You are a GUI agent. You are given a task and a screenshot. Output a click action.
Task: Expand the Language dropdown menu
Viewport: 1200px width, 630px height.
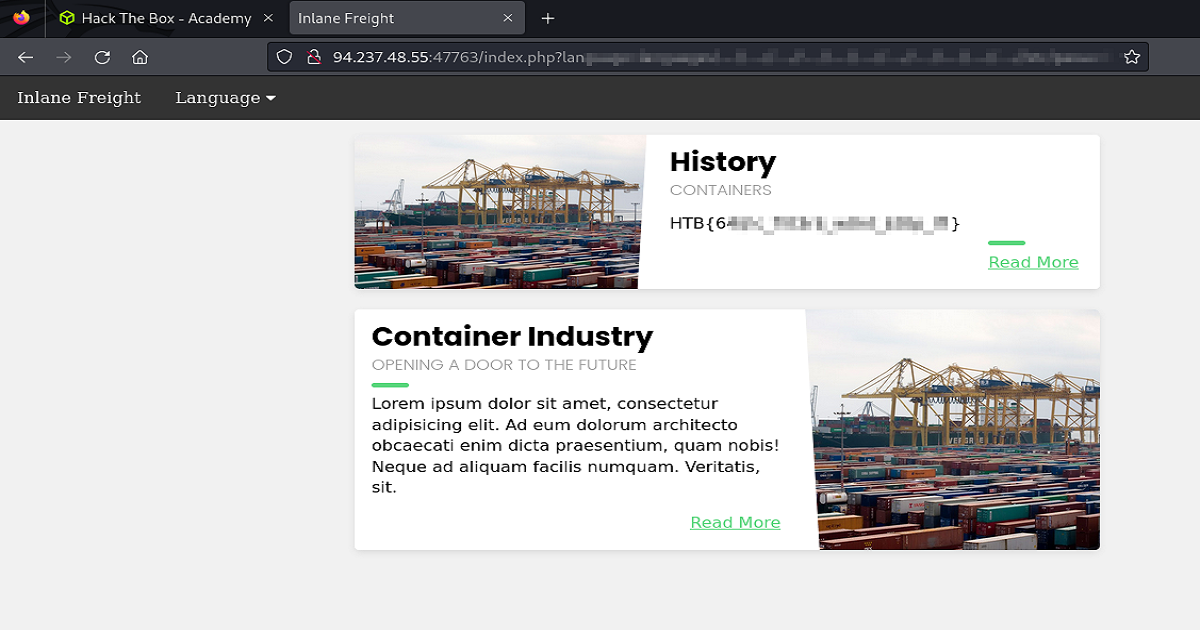coord(225,98)
